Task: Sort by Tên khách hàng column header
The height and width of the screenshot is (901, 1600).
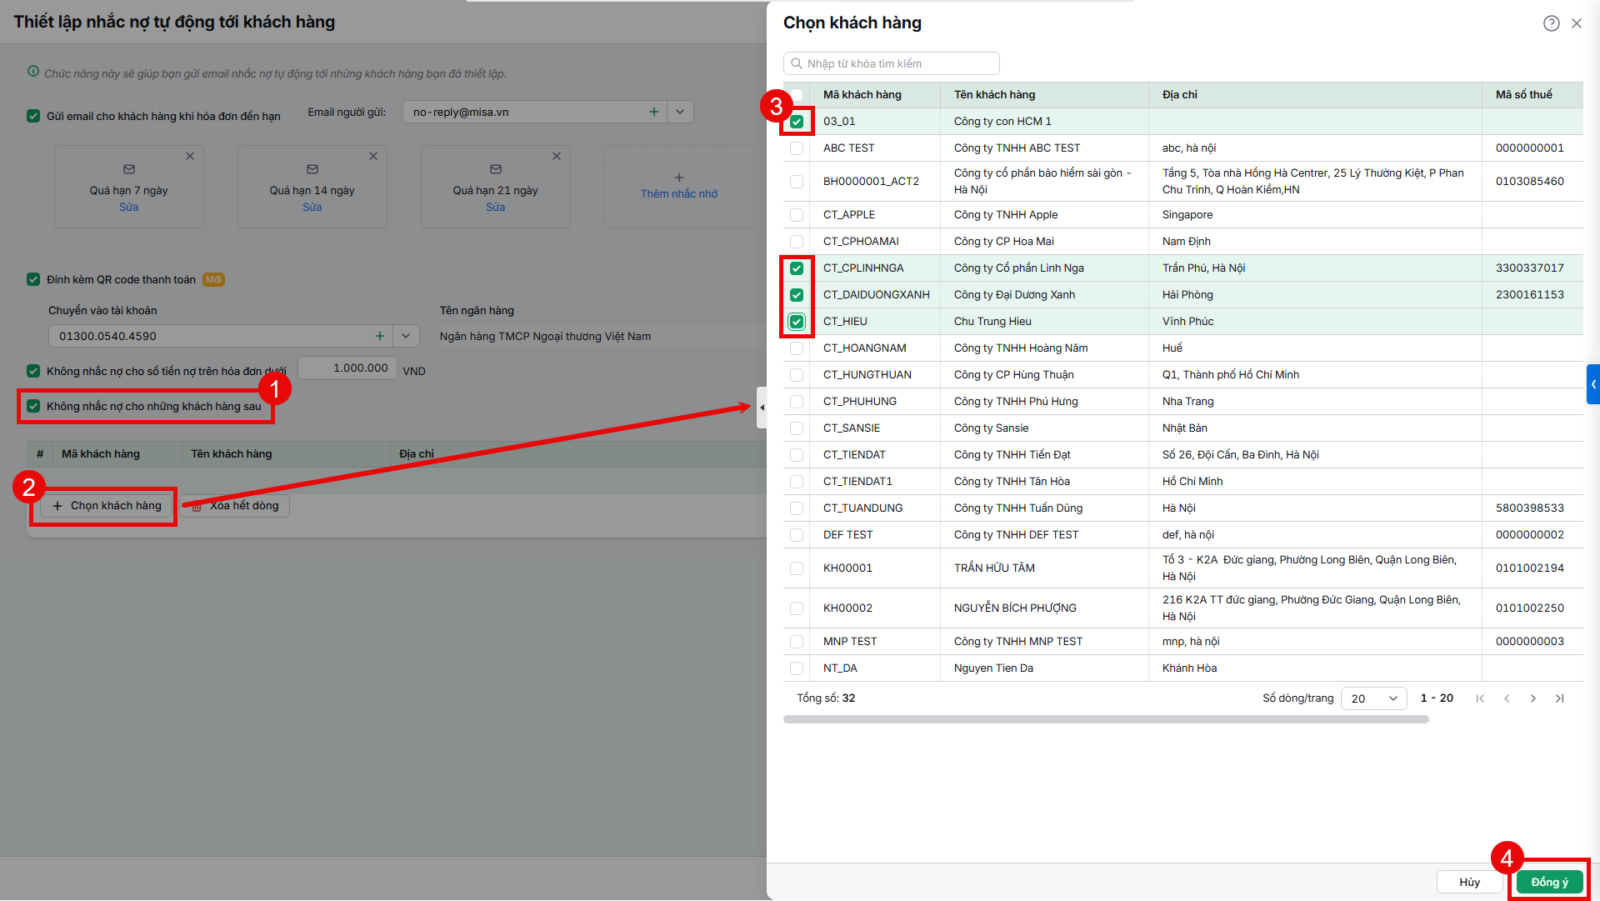Action: pos(994,95)
